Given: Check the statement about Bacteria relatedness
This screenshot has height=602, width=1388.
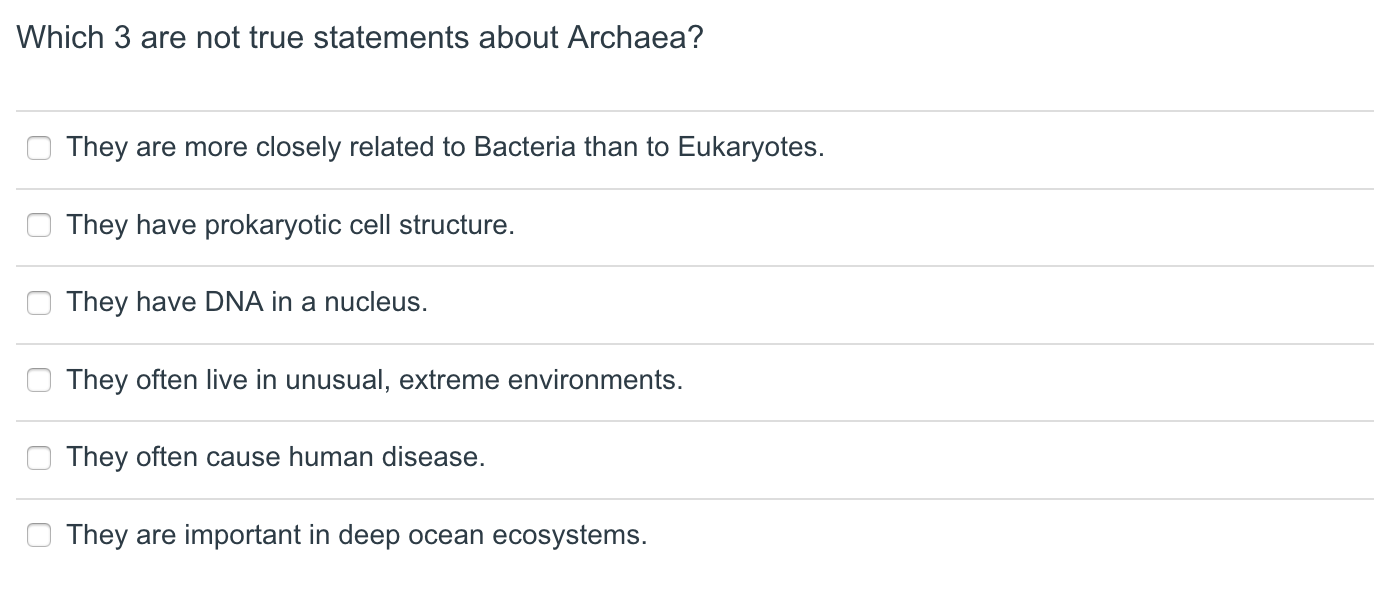Looking at the screenshot, I should tap(38, 147).
